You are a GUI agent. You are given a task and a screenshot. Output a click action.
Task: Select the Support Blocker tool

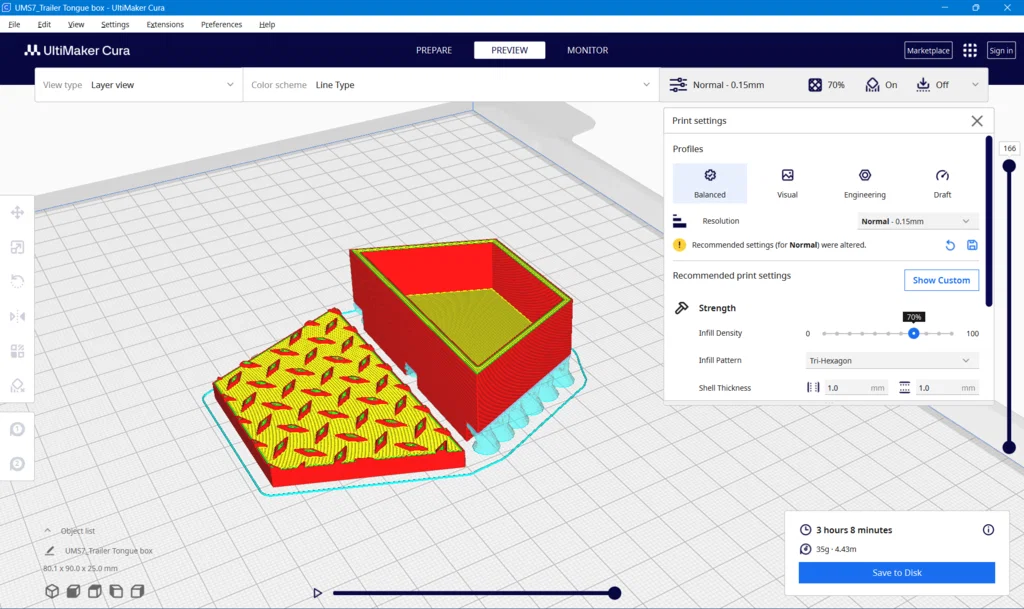(x=18, y=386)
